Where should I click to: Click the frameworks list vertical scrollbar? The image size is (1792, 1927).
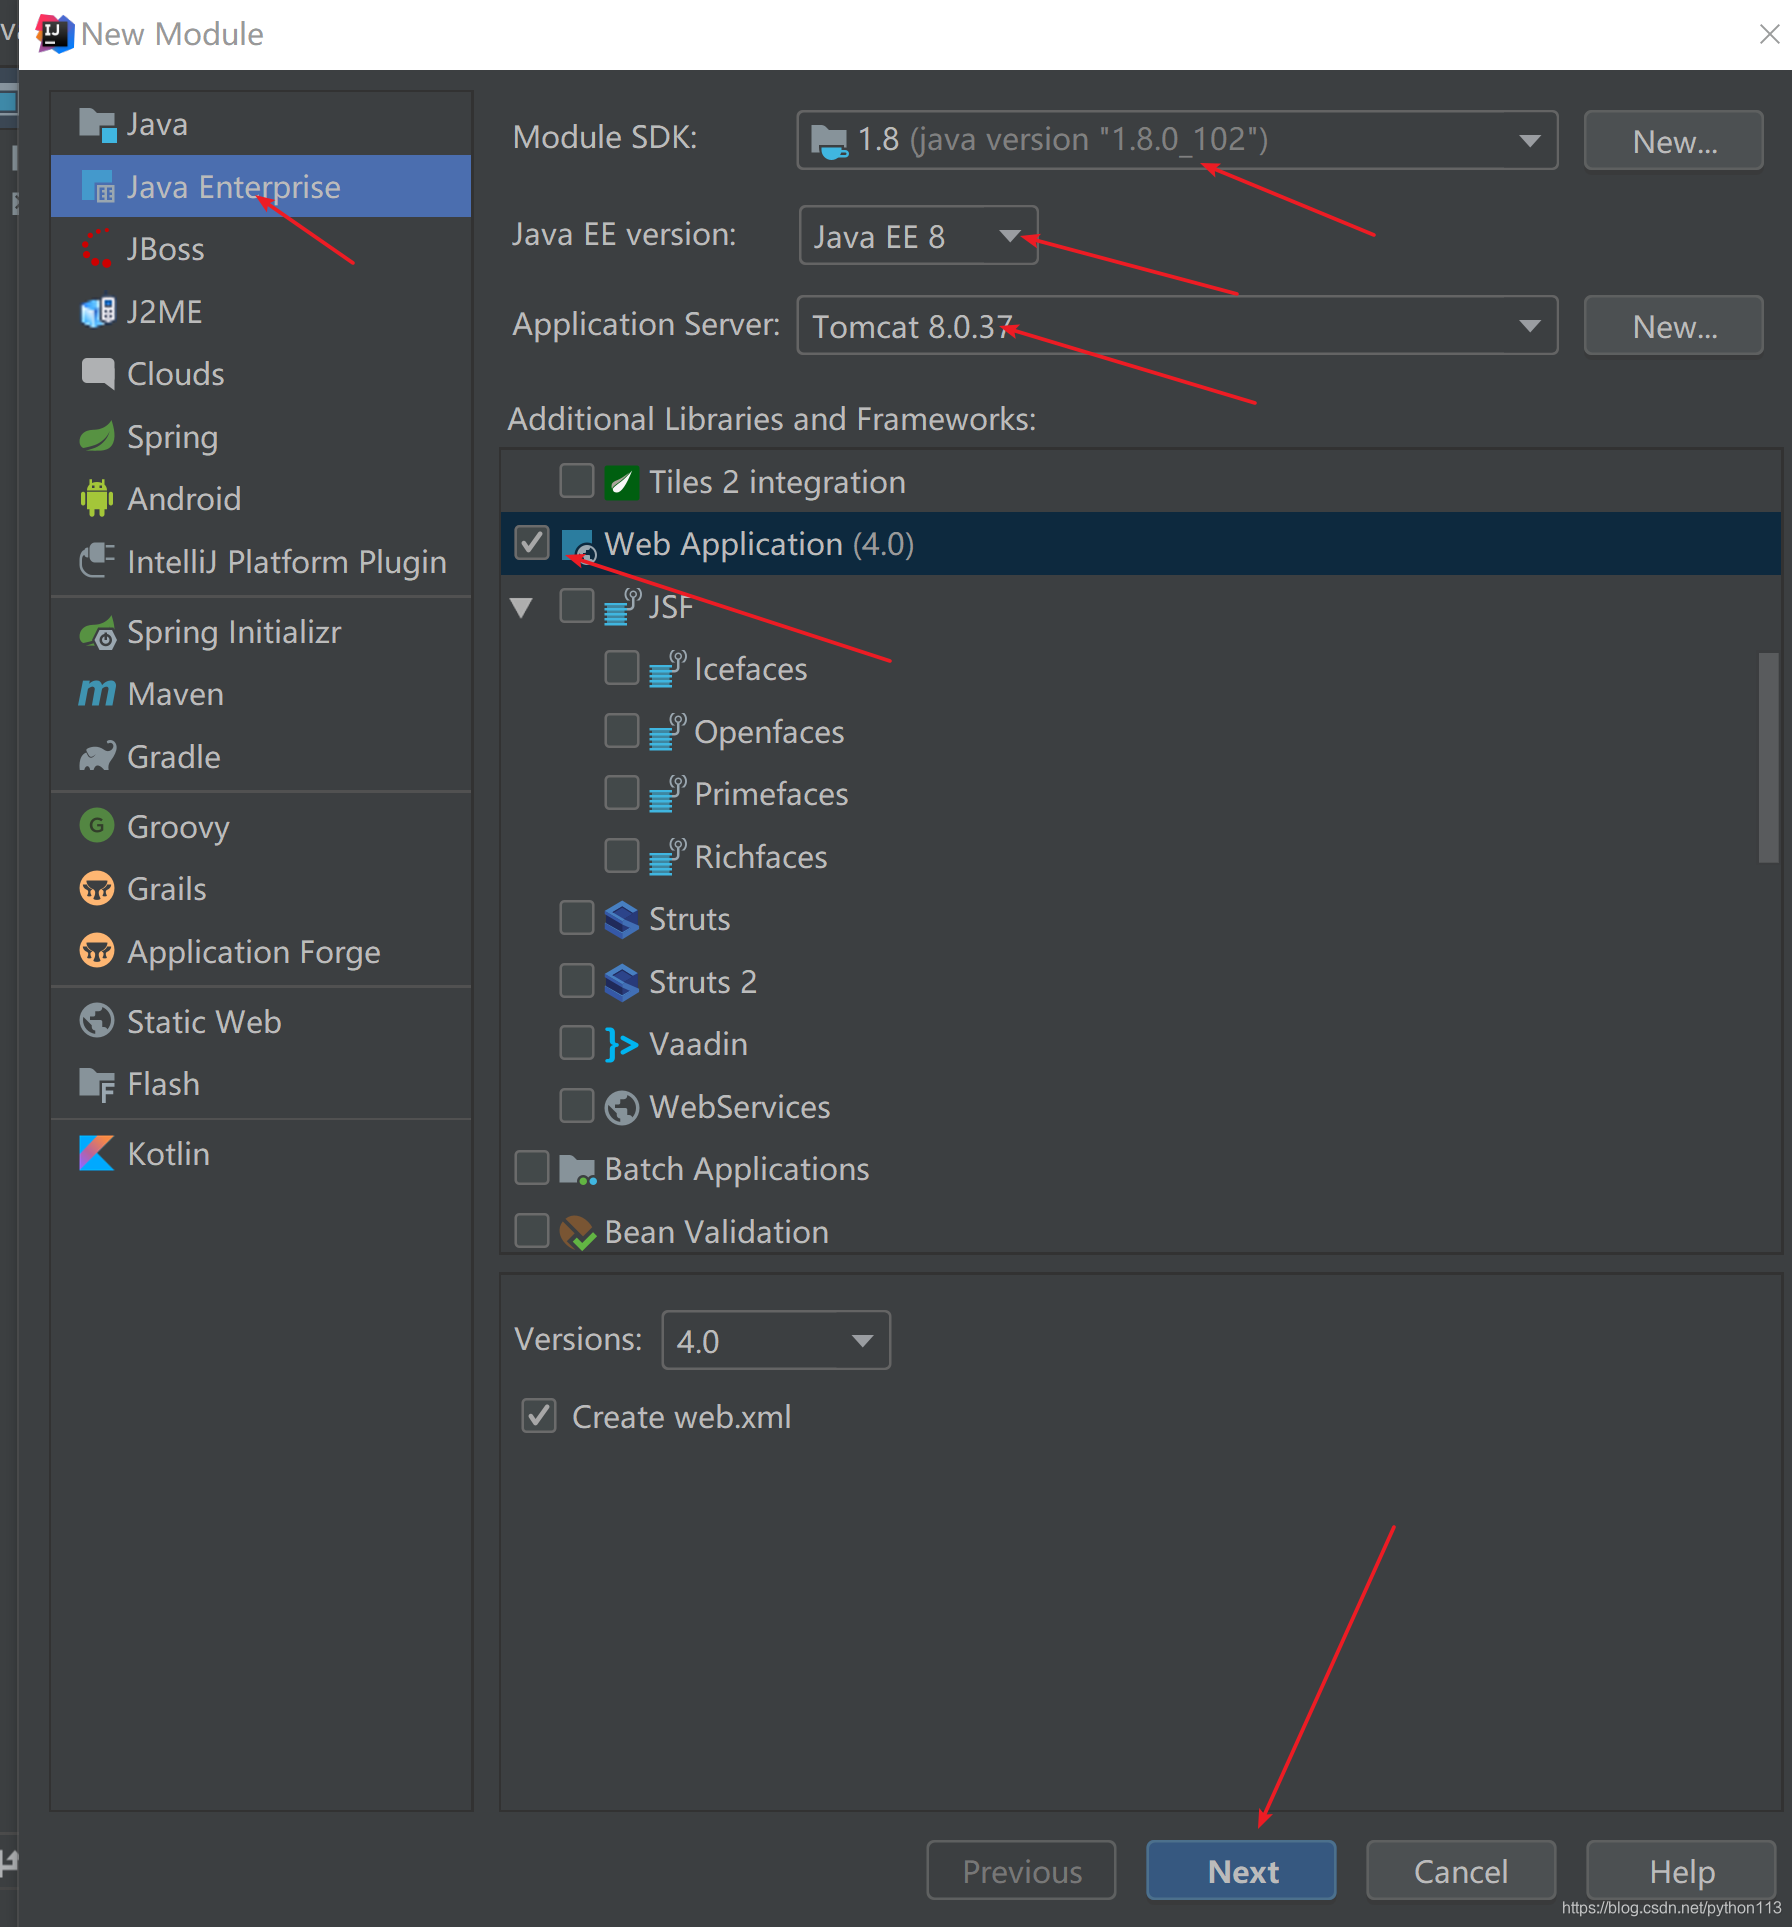(x=1769, y=757)
